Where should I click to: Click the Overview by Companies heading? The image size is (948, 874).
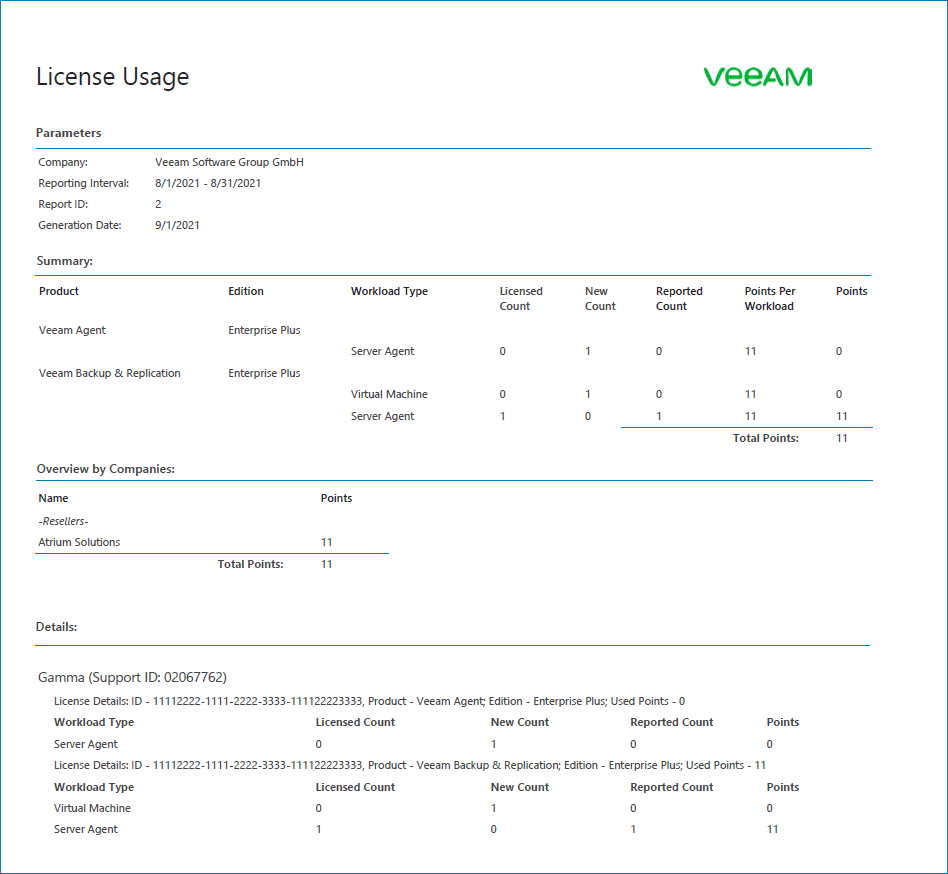pyautogui.click(x=106, y=469)
